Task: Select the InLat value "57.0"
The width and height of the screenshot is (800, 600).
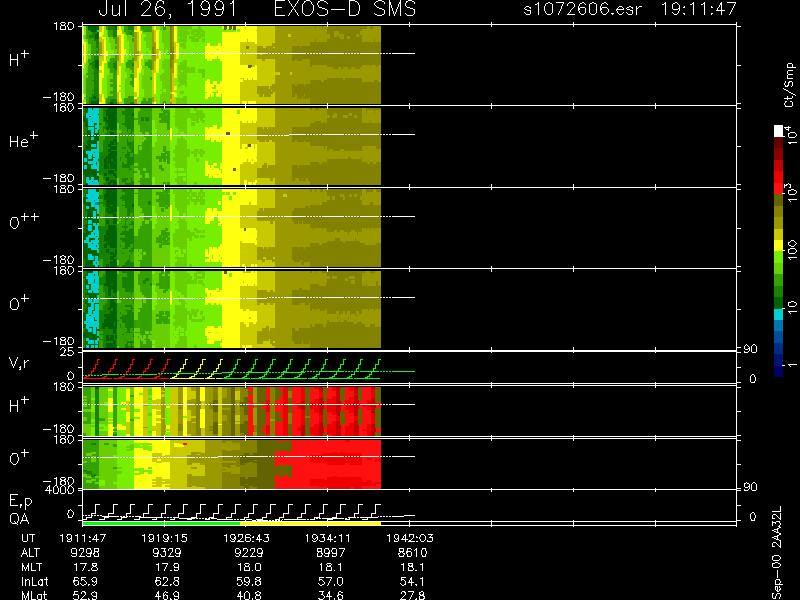Action: pos(331,581)
